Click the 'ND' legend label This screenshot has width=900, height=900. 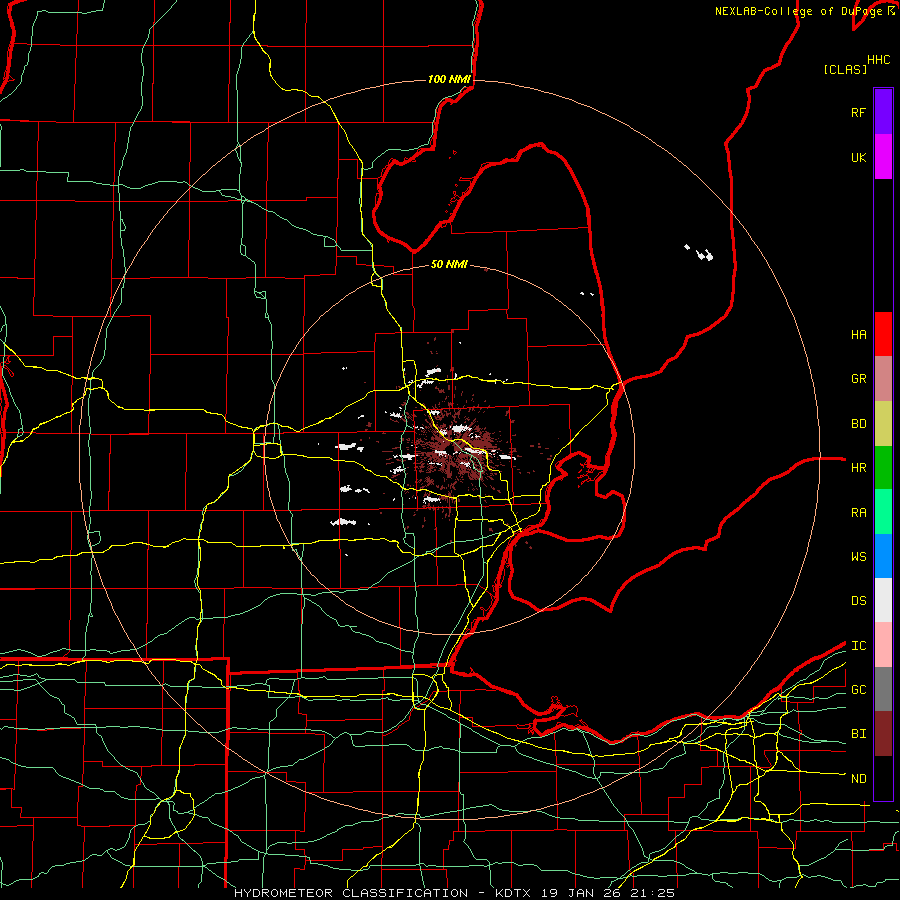point(858,779)
